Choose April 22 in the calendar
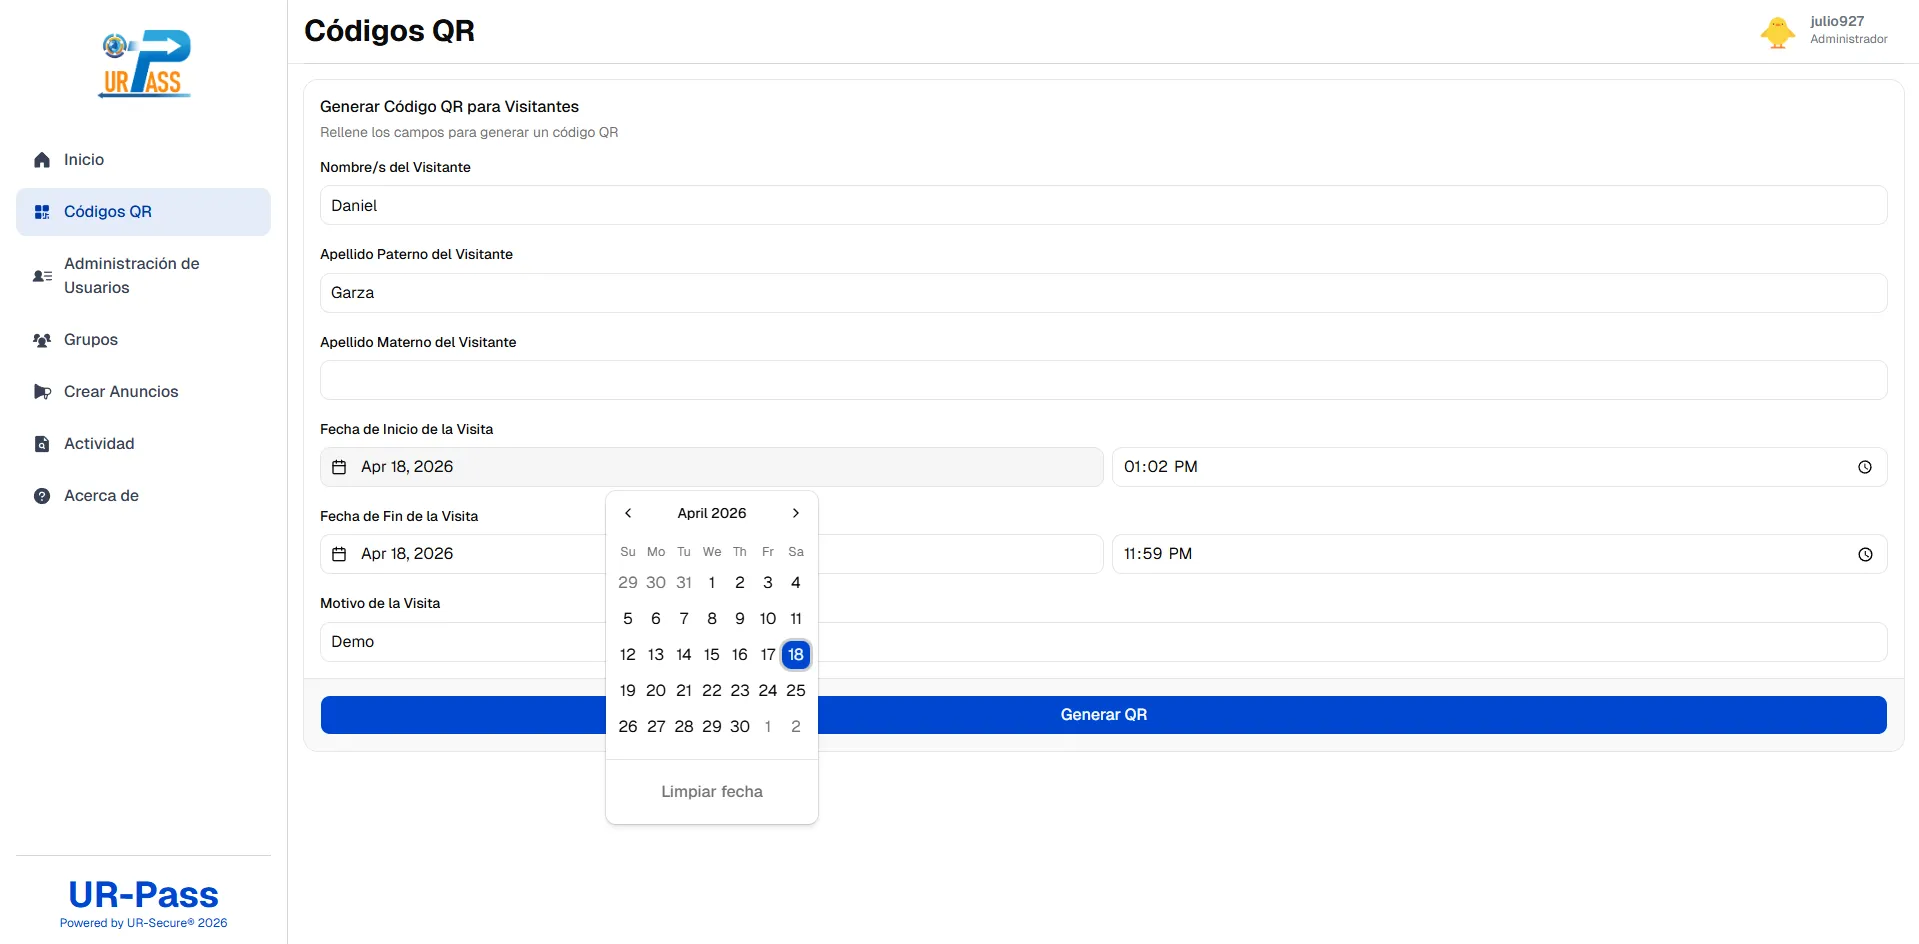This screenshot has width=1919, height=944. tap(712, 691)
